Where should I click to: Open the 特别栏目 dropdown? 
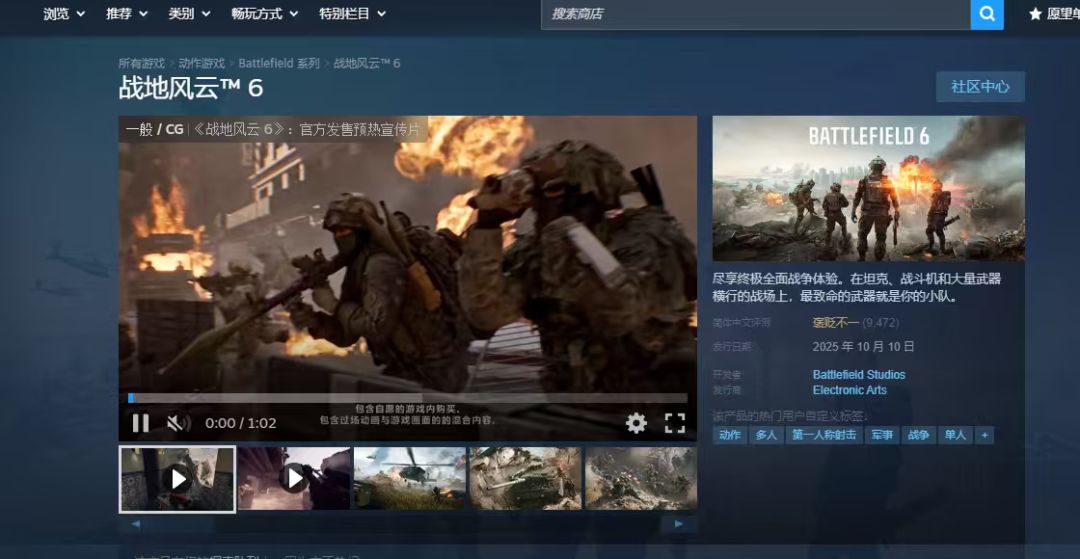pyautogui.click(x=352, y=14)
